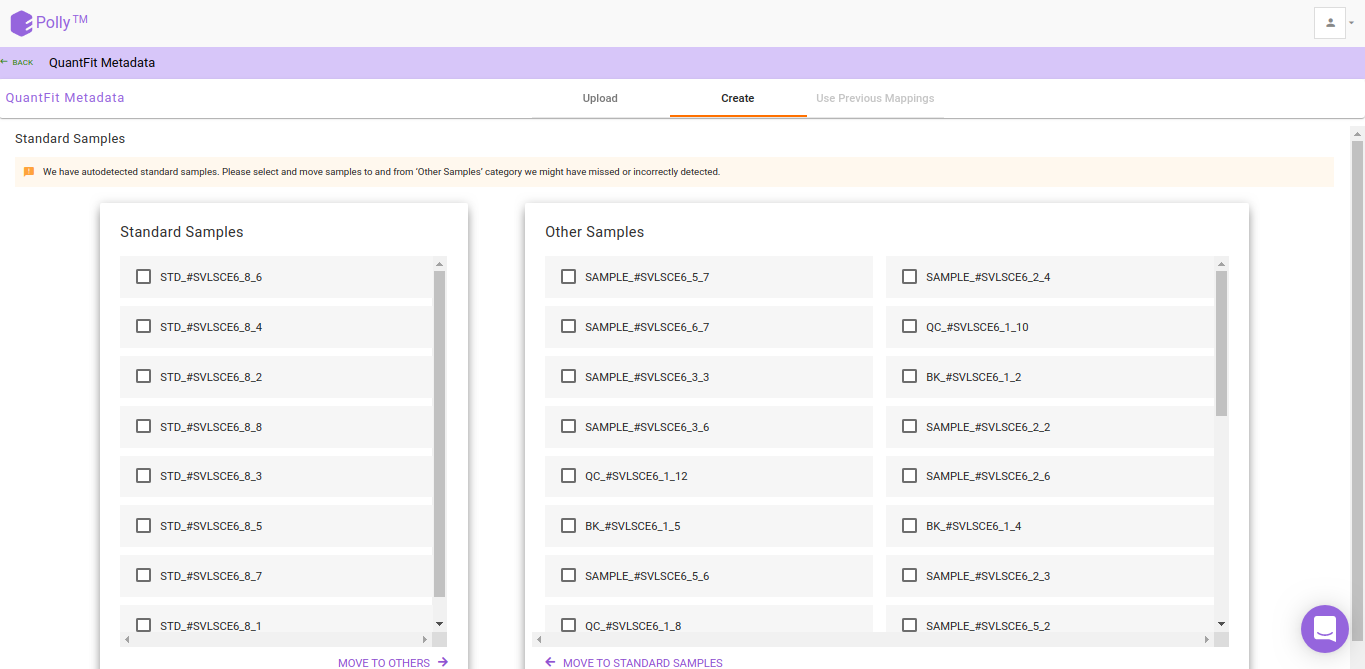Click Standard Samples horizontal scroll-right arrow
The image size is (1365, 669).
coord(425,639)
